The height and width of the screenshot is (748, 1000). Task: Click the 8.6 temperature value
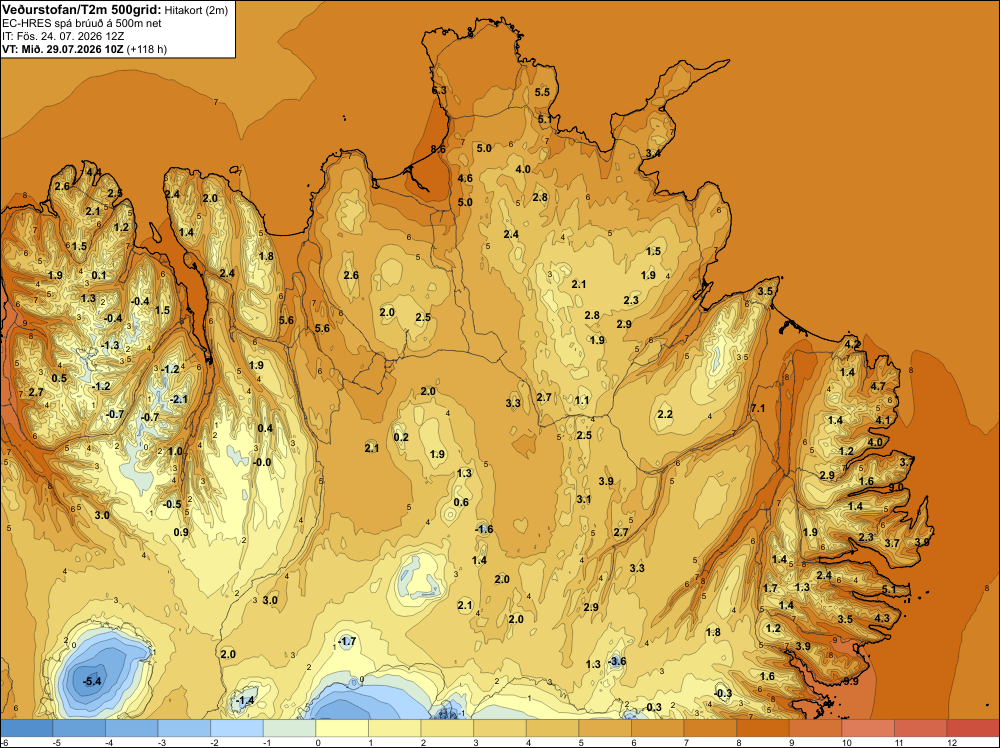pos(438,149)
